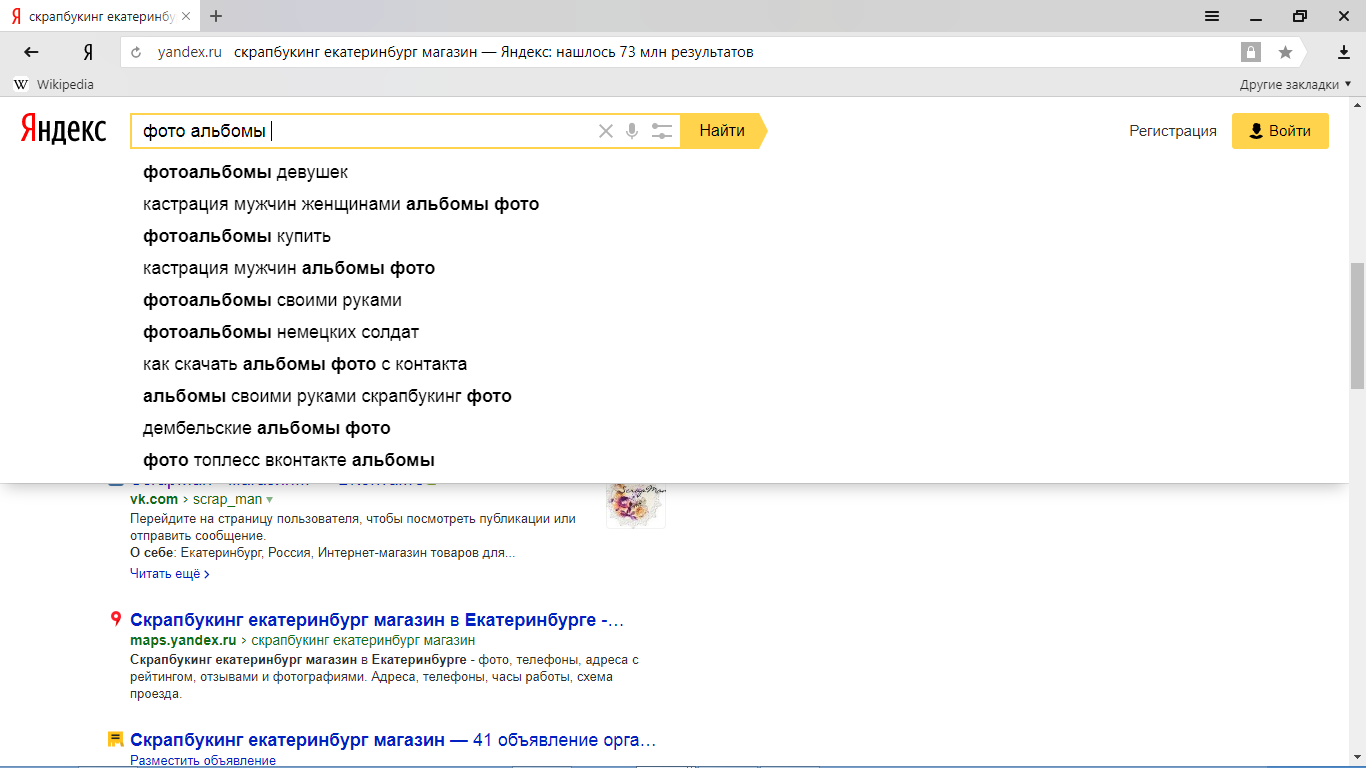The image size is (1366, 768).
Task: Start voice search with the microphone icon
Action: [x=632, y=131]
